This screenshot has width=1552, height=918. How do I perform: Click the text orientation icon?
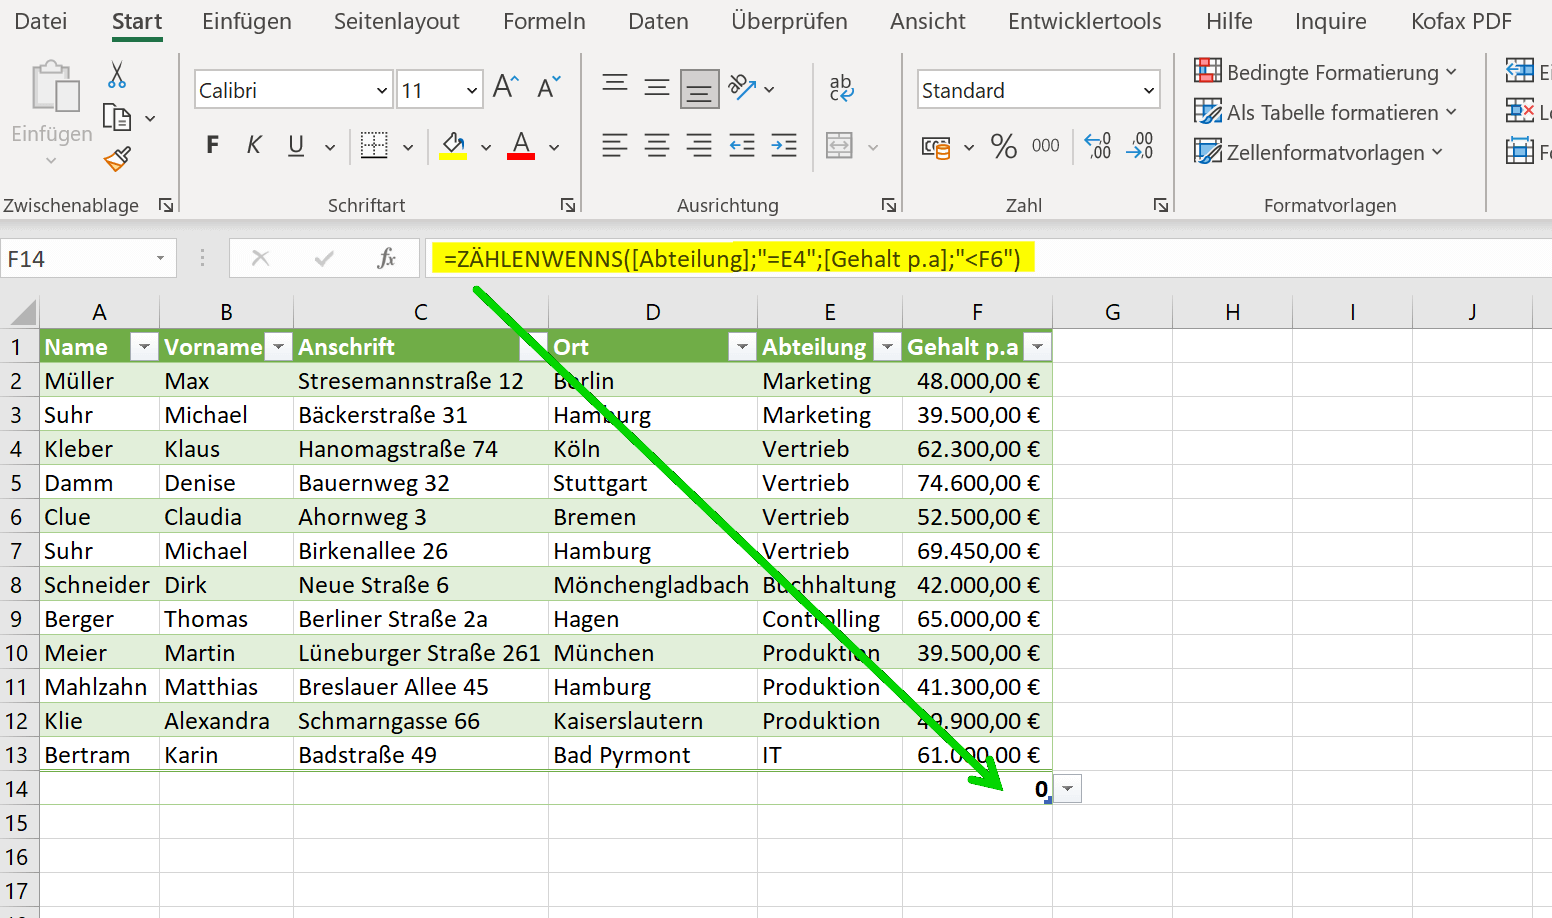tap(742, 88)
